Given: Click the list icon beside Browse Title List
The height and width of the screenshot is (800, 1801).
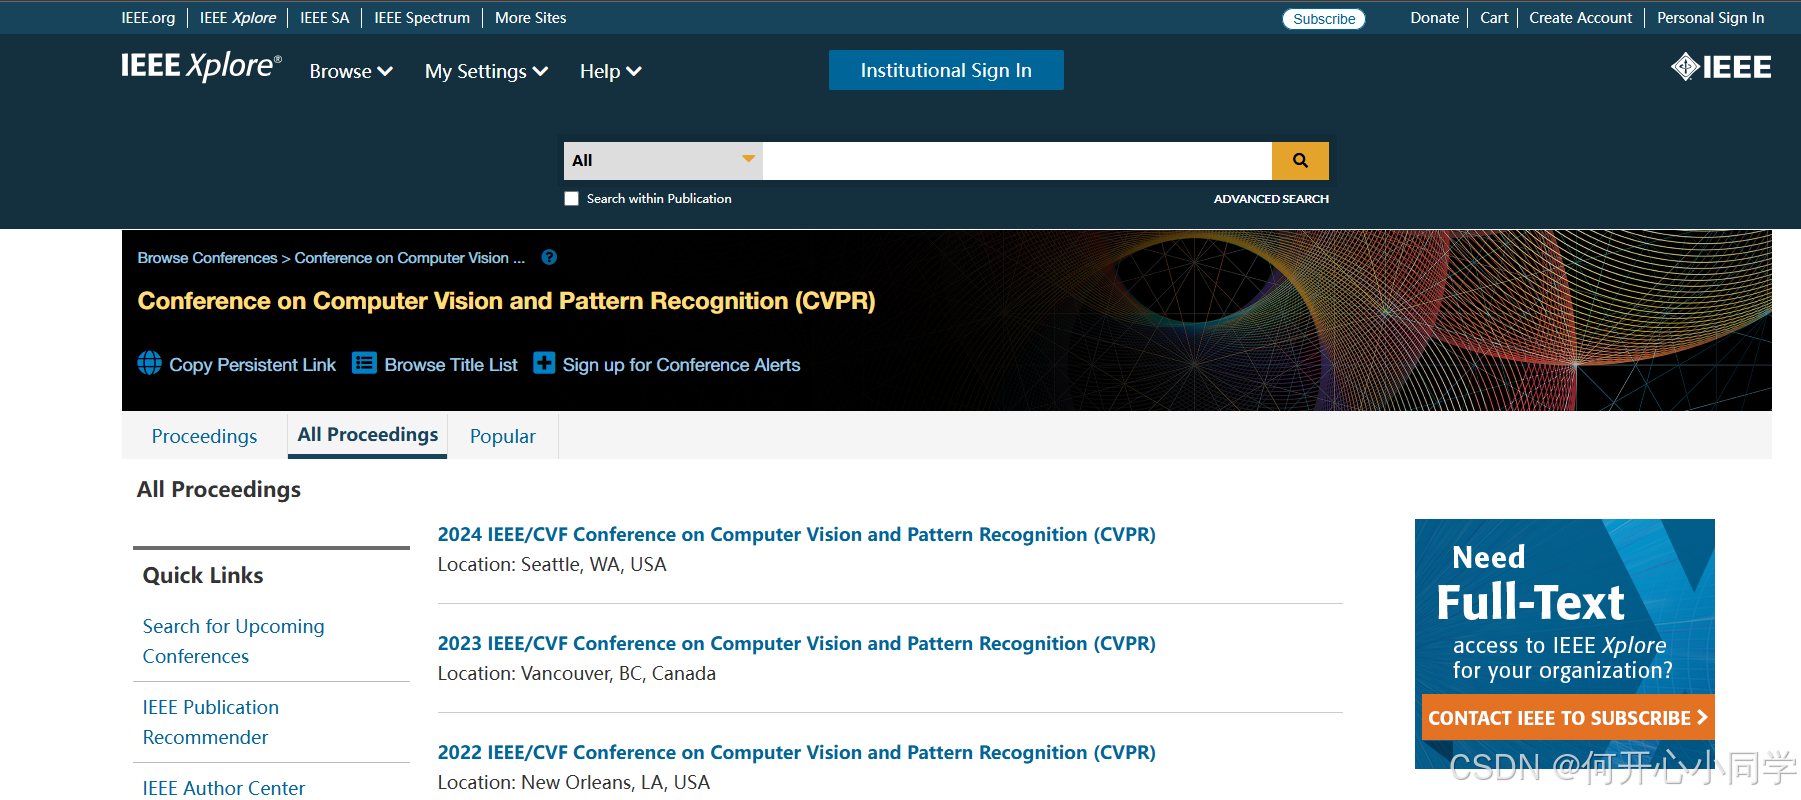Looking at the screenshot, I should point(364,363).
